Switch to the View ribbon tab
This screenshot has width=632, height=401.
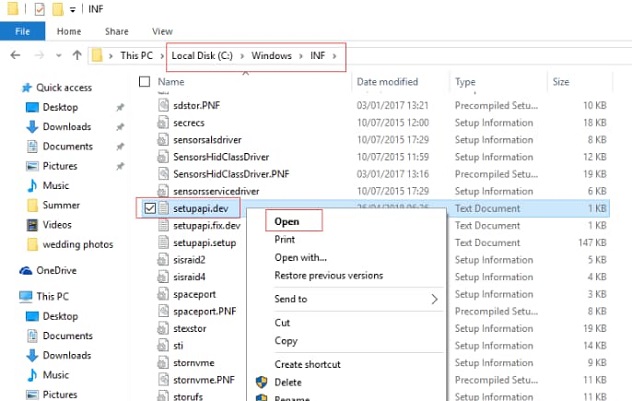[162, 31]
